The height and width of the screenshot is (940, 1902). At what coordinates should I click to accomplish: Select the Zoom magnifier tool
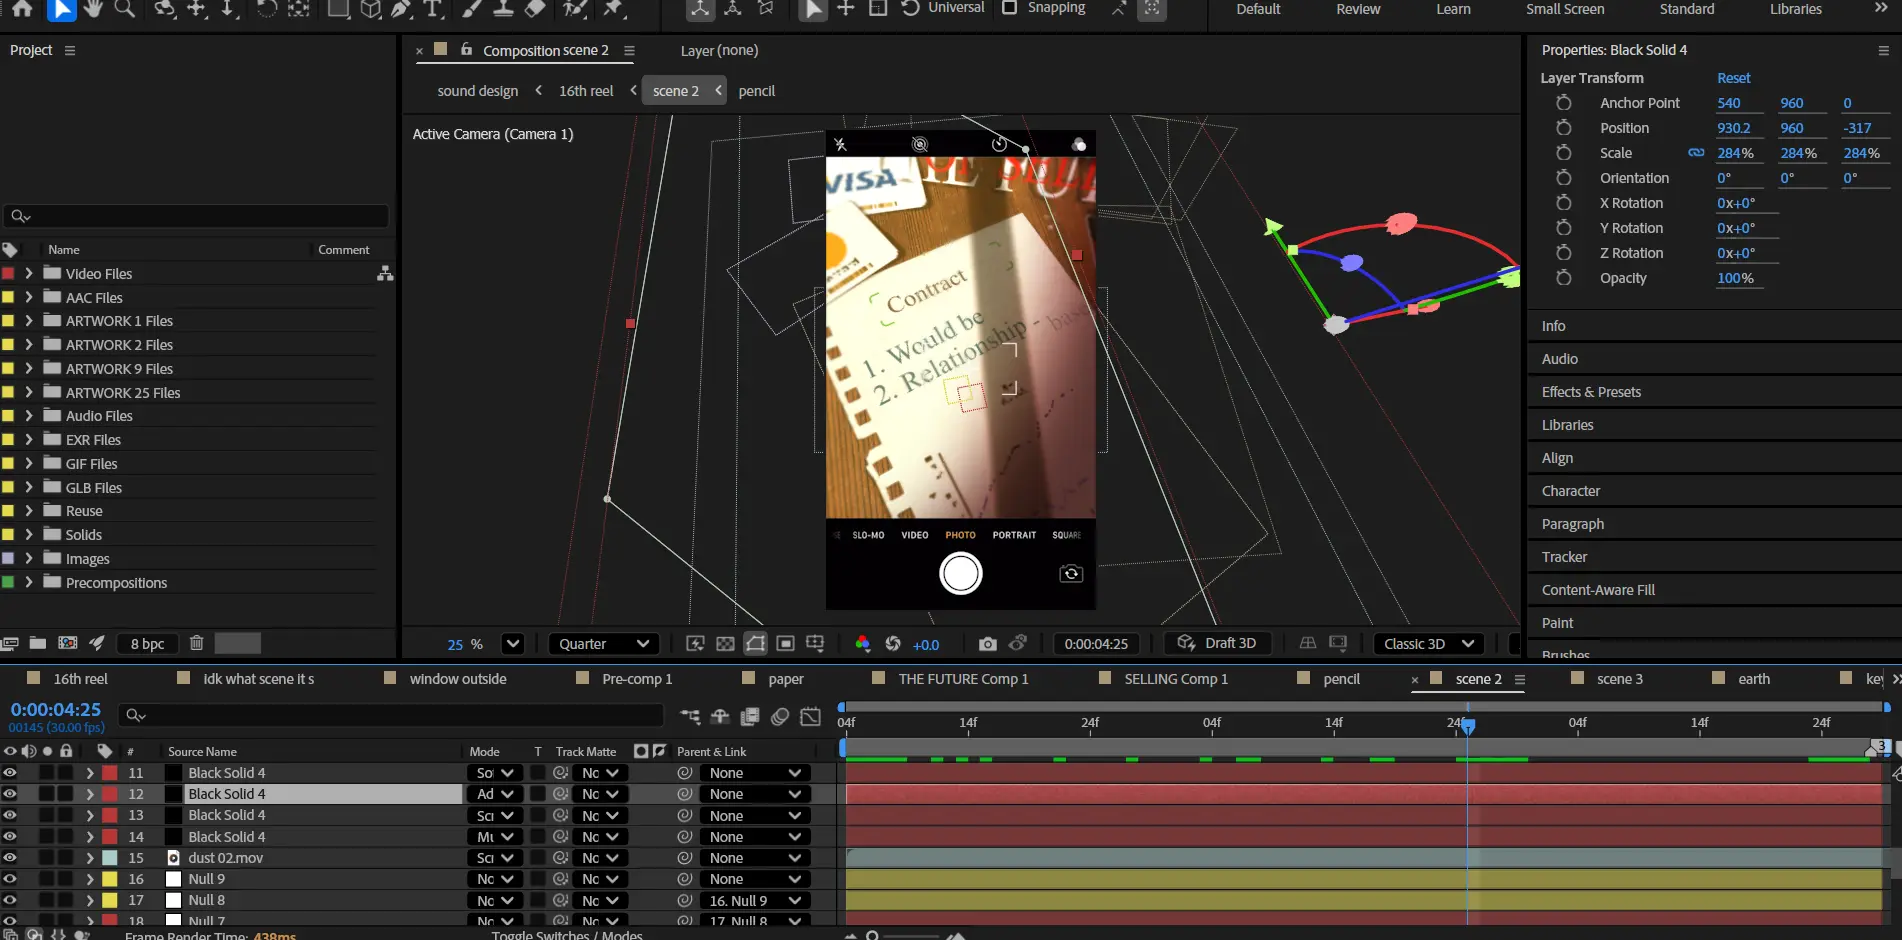point(125,9)
